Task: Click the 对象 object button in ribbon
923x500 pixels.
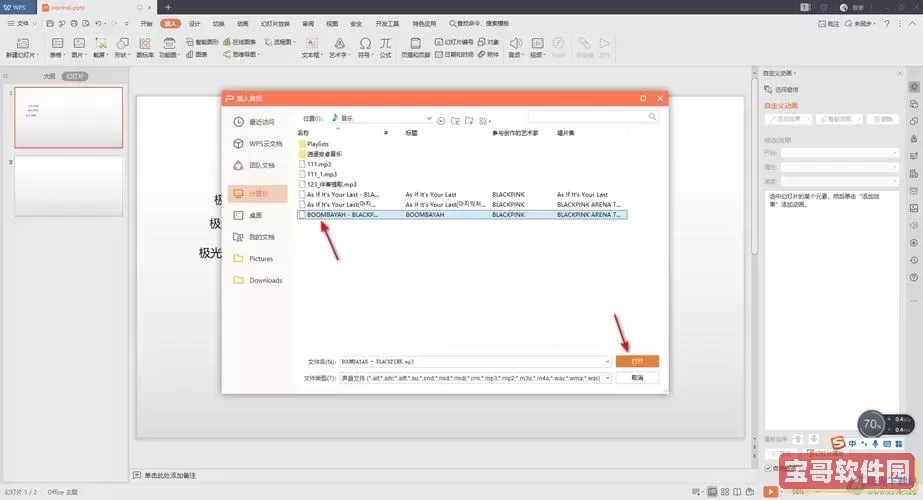Action: 488,42
